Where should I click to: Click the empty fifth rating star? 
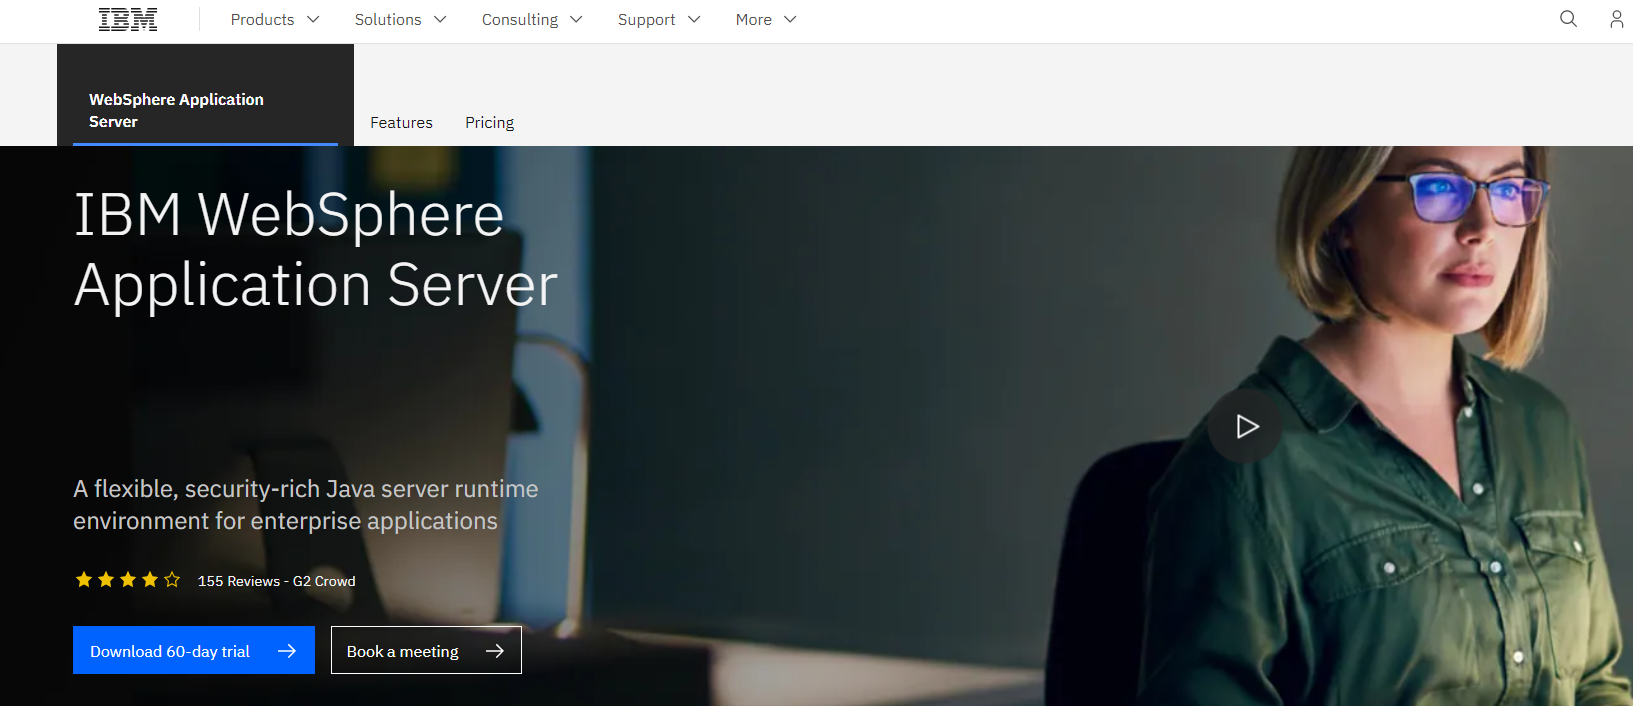click(x=172, y=580)
